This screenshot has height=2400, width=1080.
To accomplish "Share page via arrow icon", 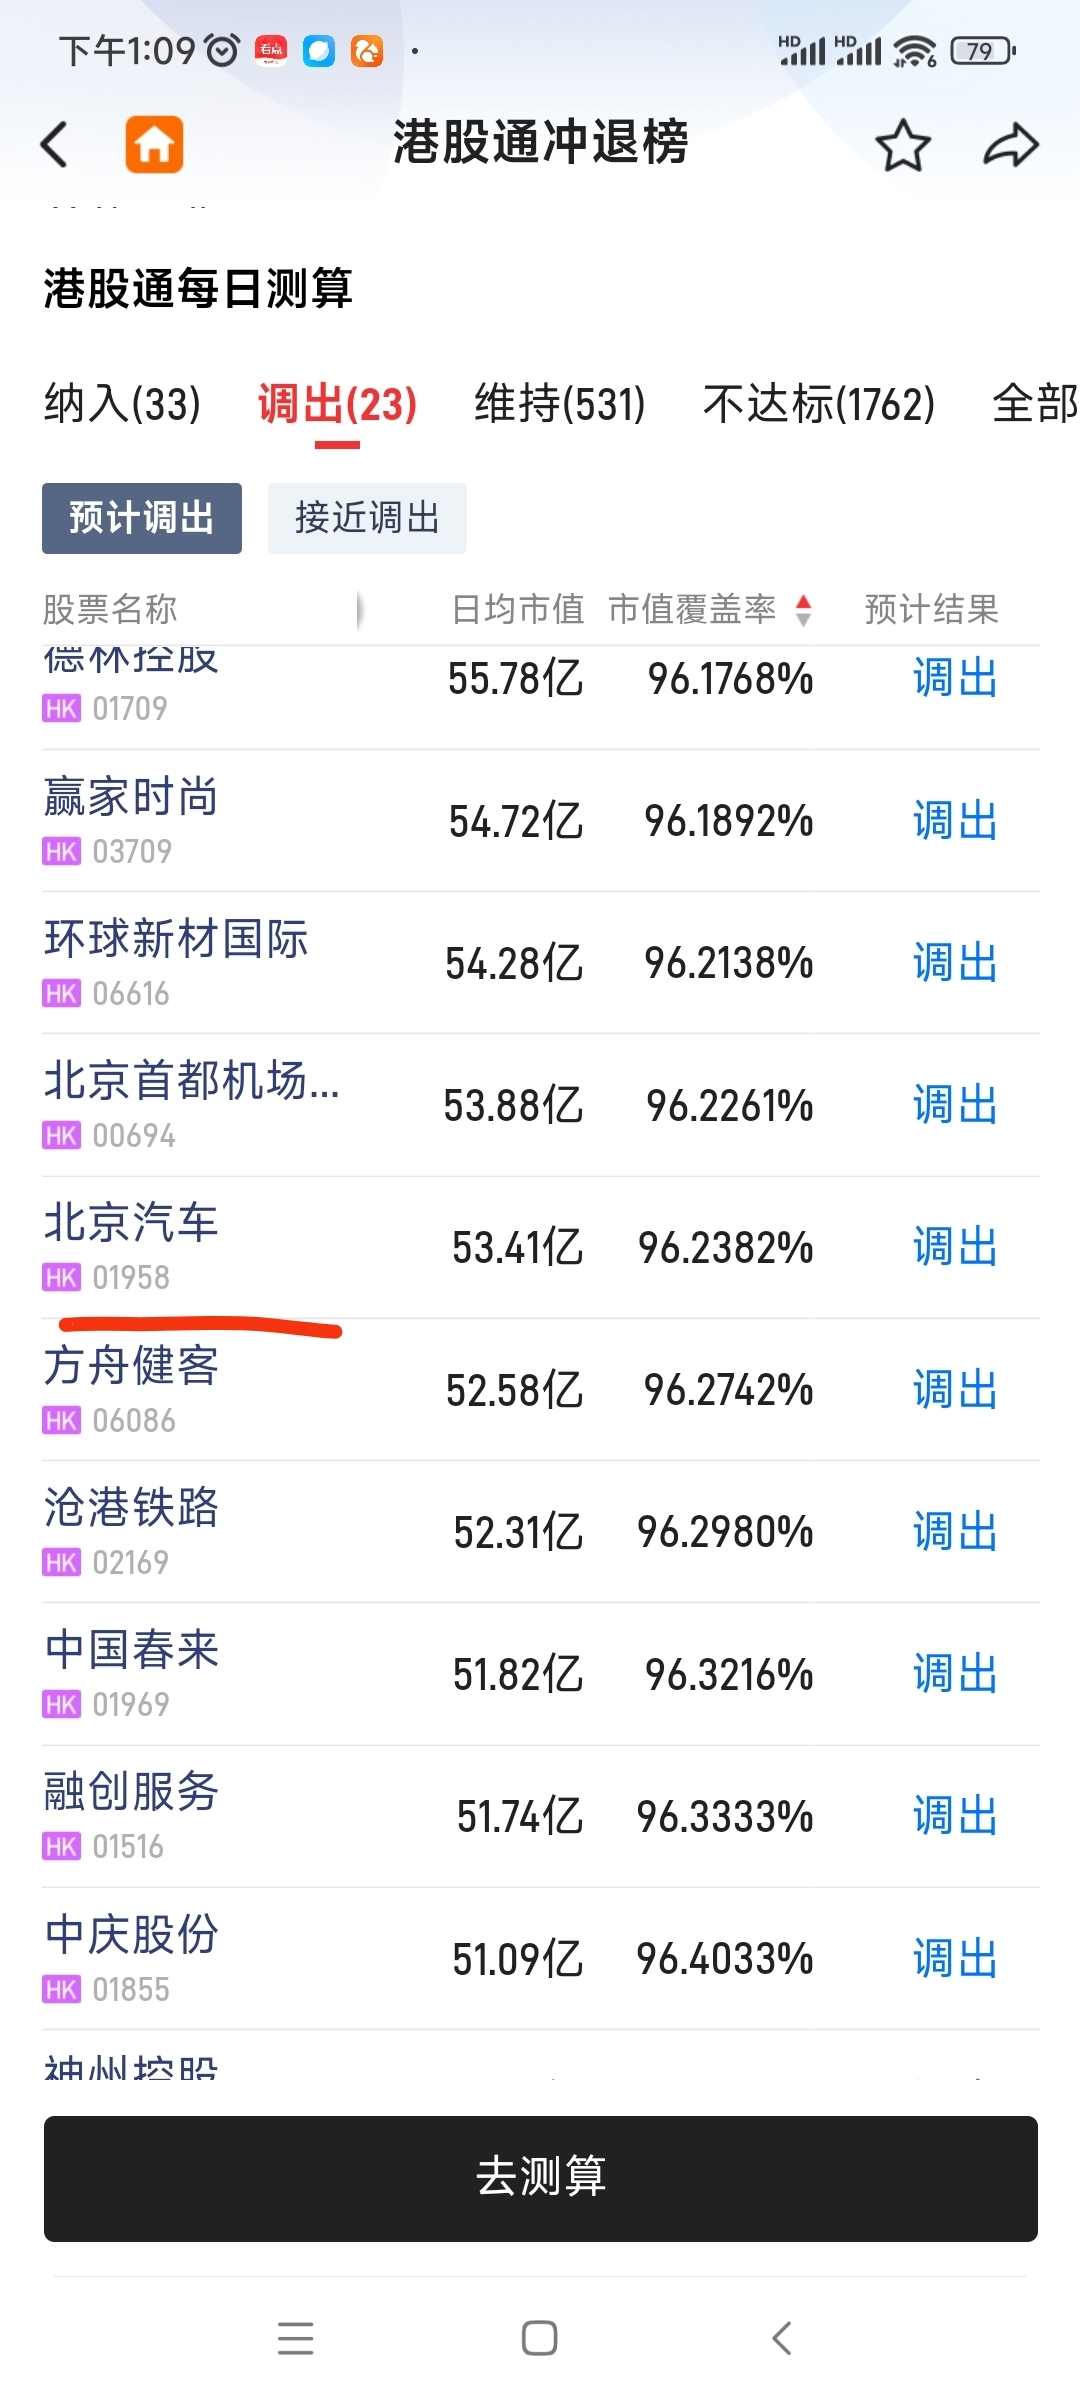I will 1011,146.
